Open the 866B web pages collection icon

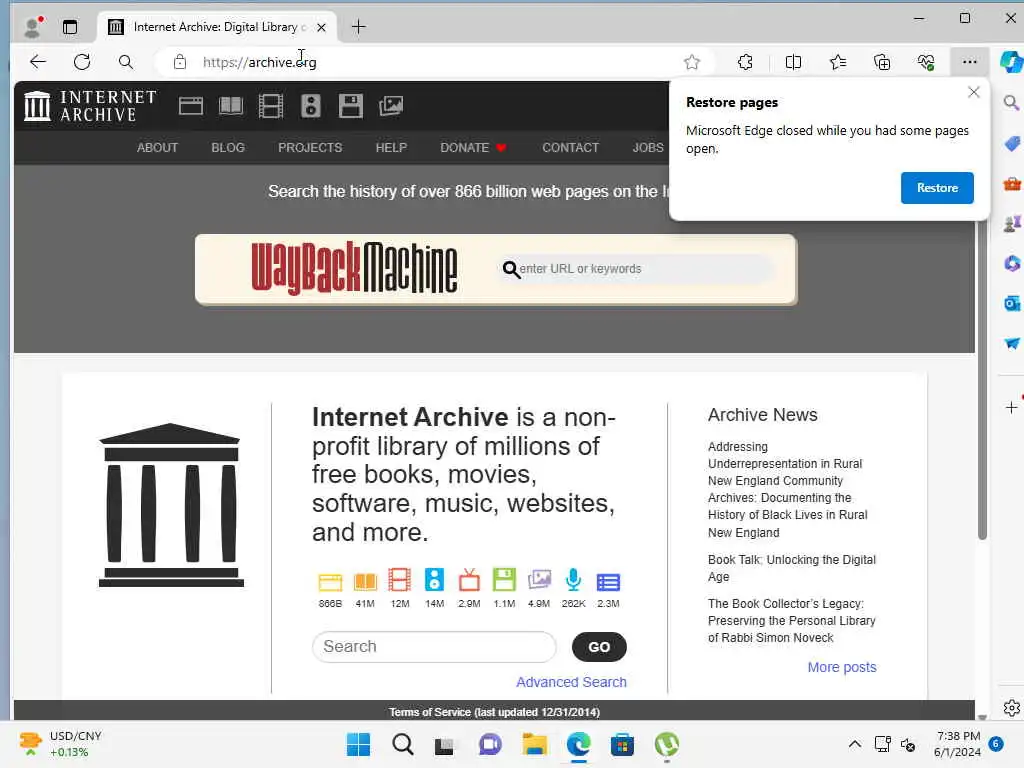click(330, 581)
